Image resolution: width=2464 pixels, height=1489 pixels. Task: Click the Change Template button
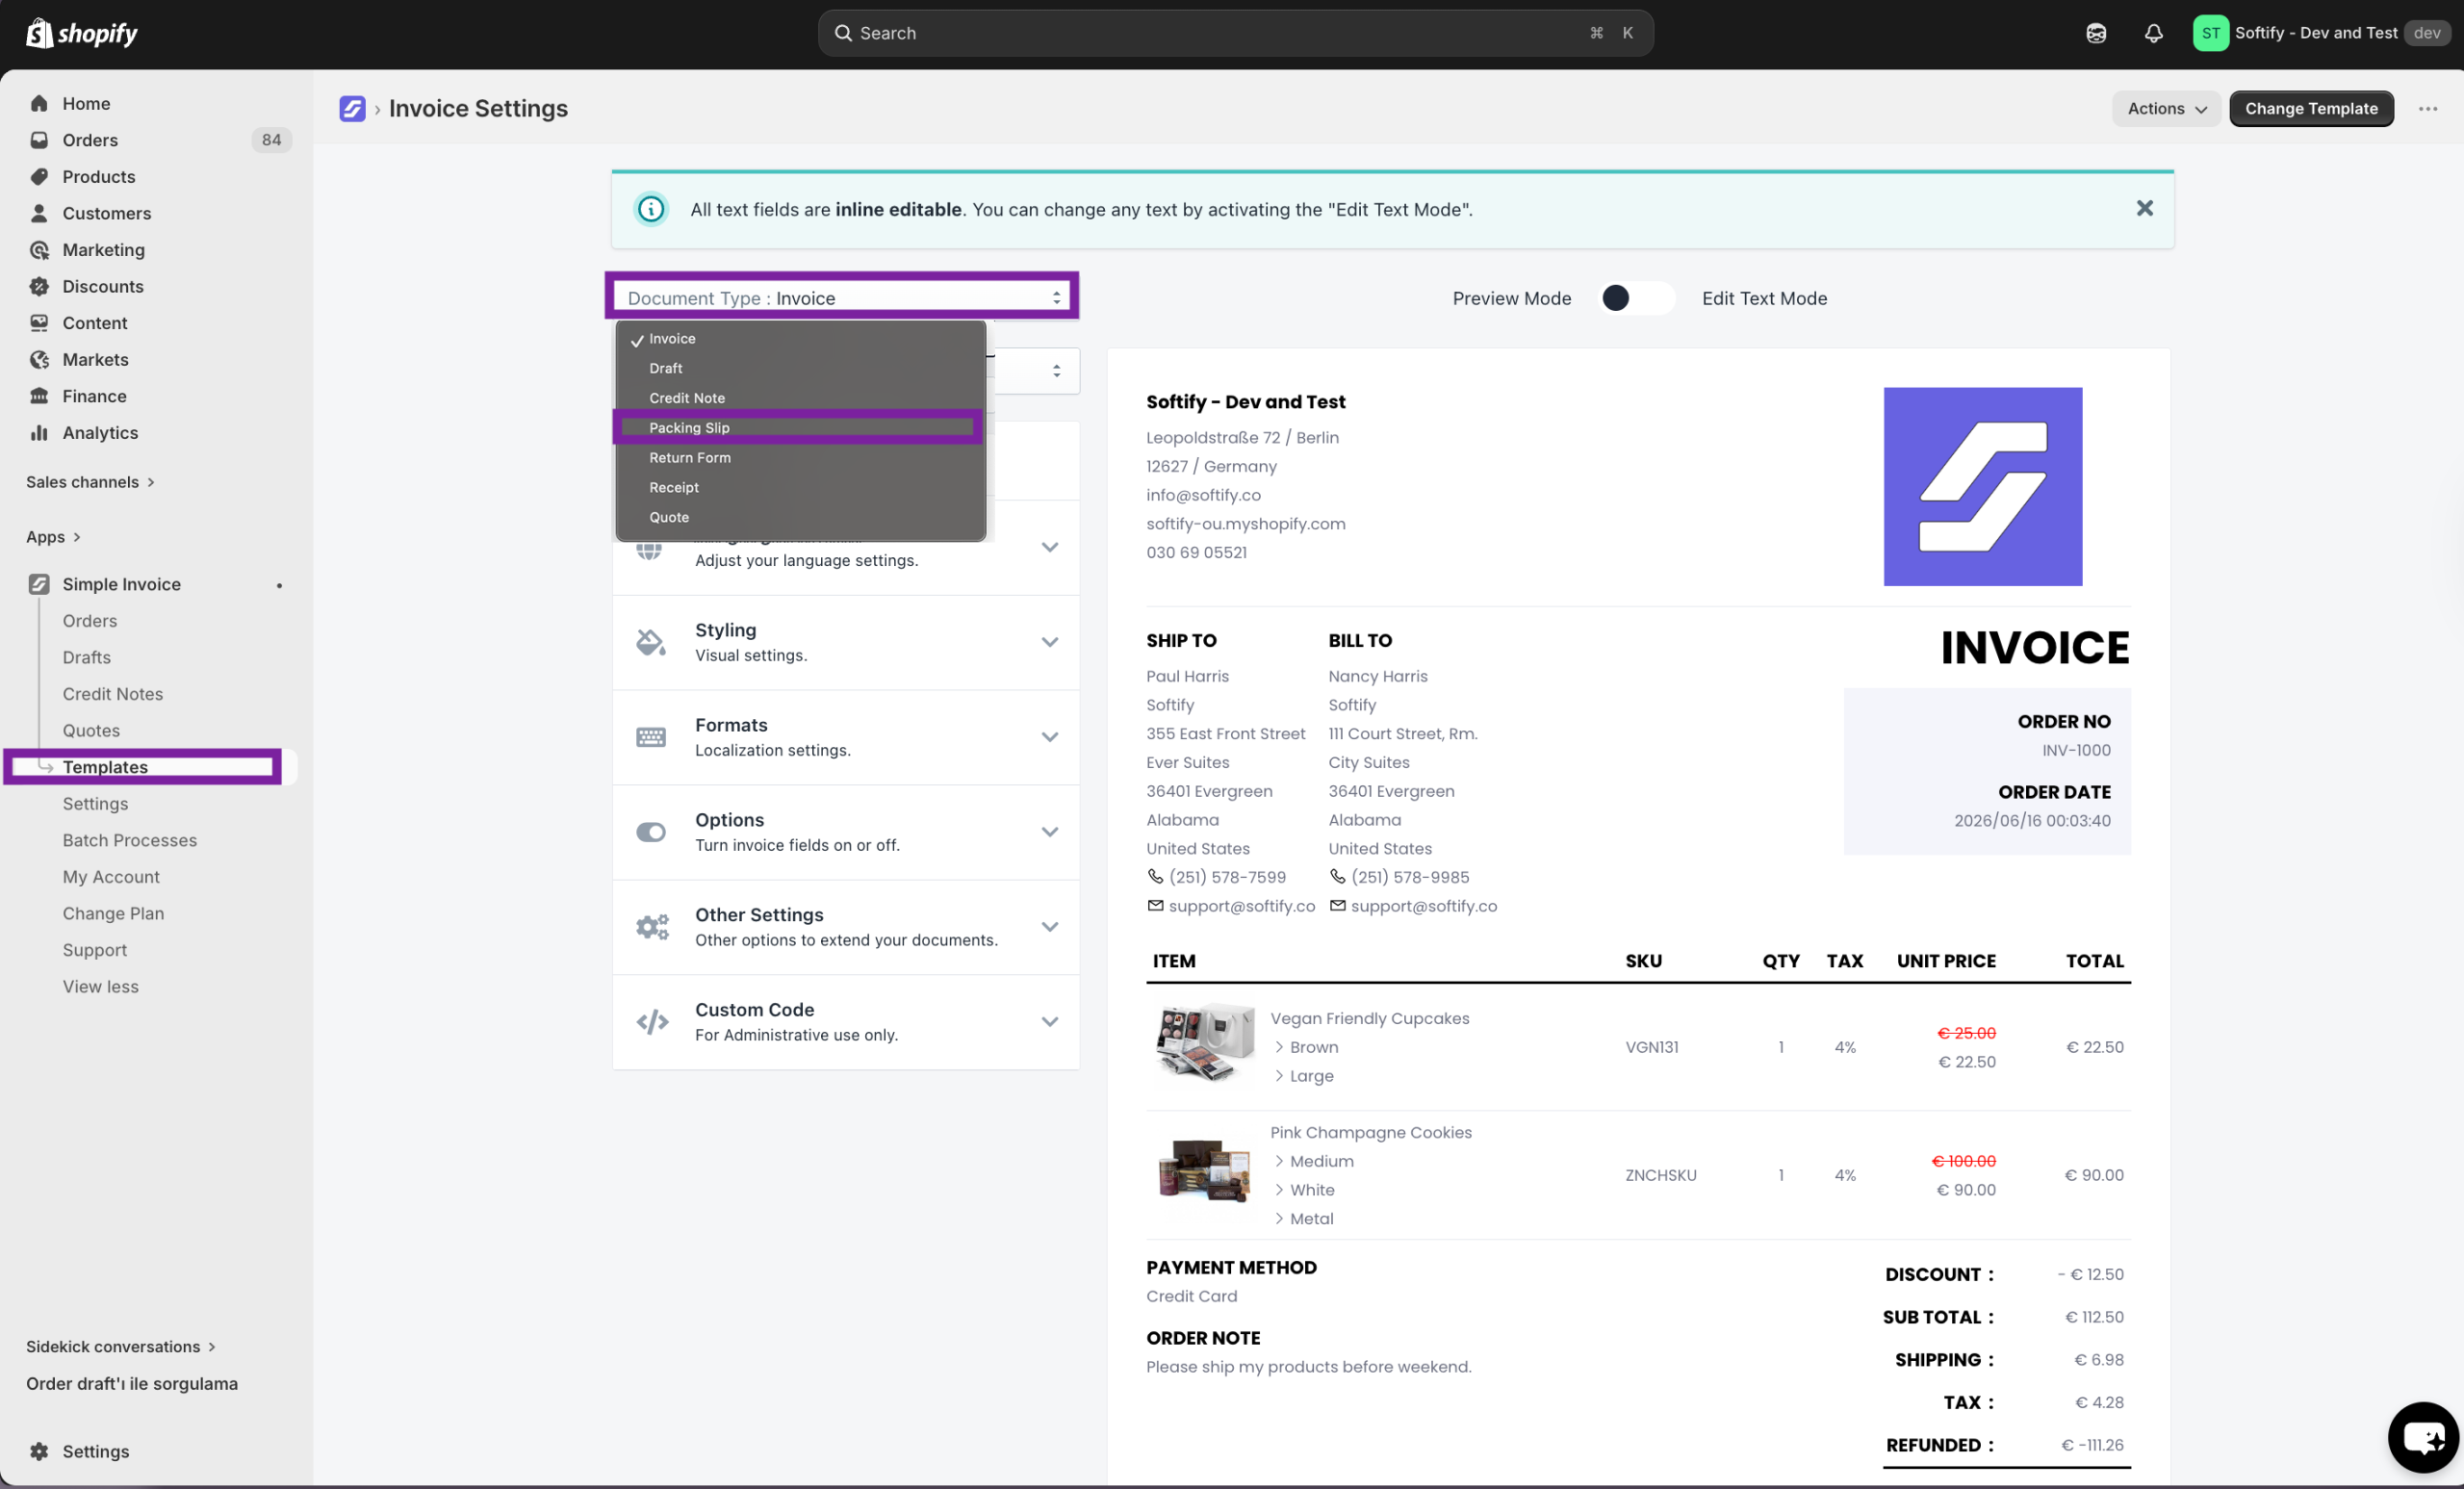[2311, 108]
